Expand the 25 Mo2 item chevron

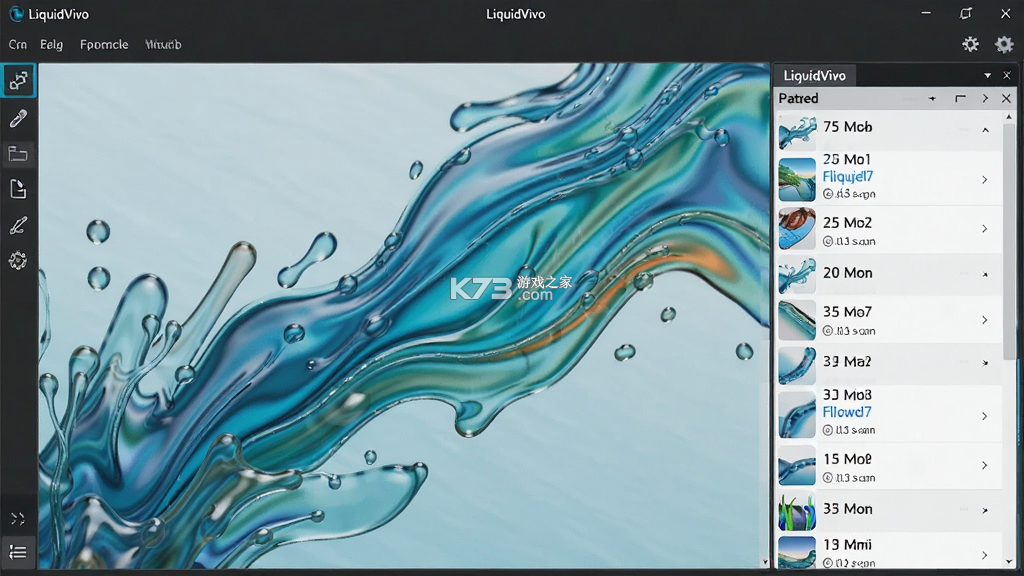point(985,229)
